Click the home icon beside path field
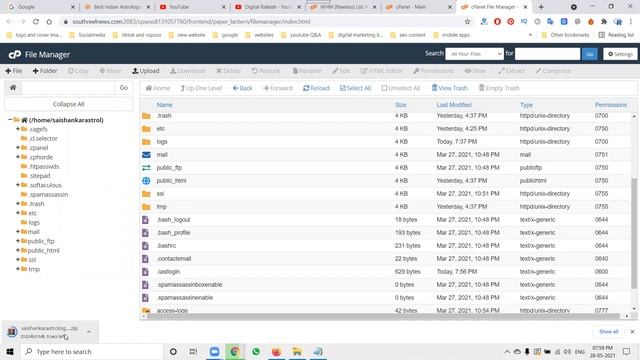Image resolution: width=640 pixels, height=360 pixels. click(13, 87)
